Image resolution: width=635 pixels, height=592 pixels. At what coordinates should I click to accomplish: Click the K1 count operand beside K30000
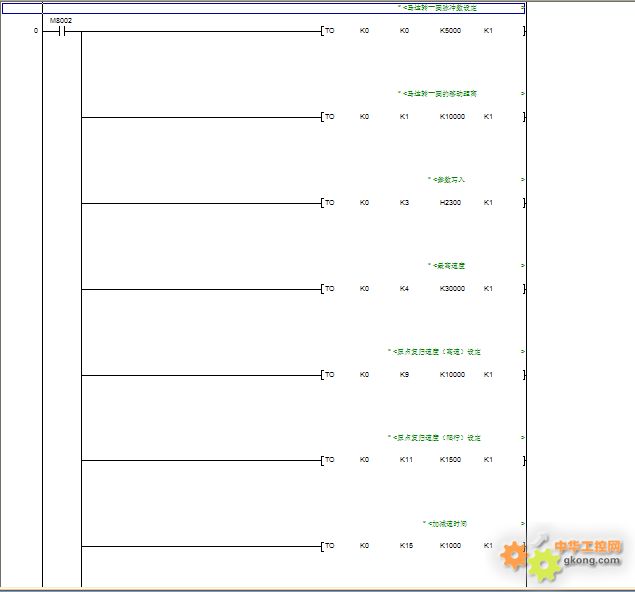(488, 289)
